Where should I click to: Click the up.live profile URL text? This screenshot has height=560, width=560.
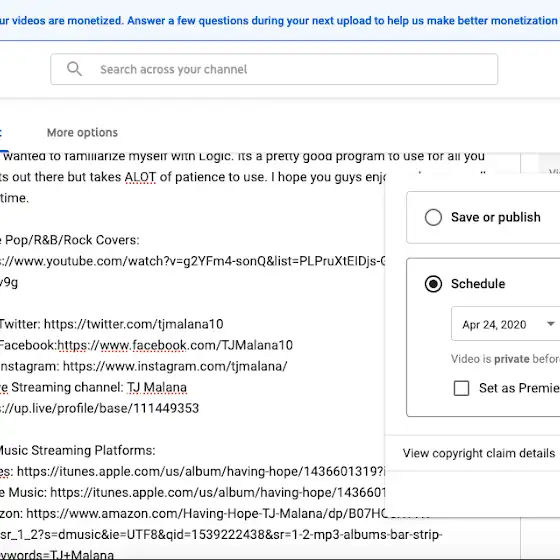click(99, 408)
